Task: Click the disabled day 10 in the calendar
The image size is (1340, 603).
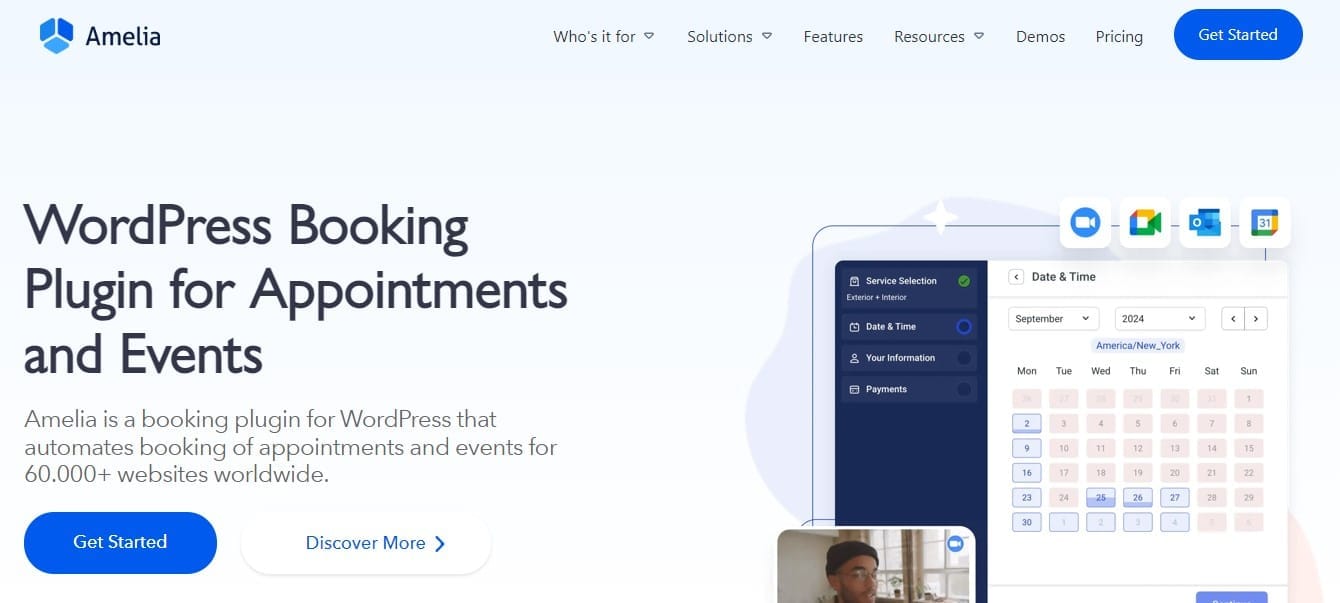Action: [1064, 449]
